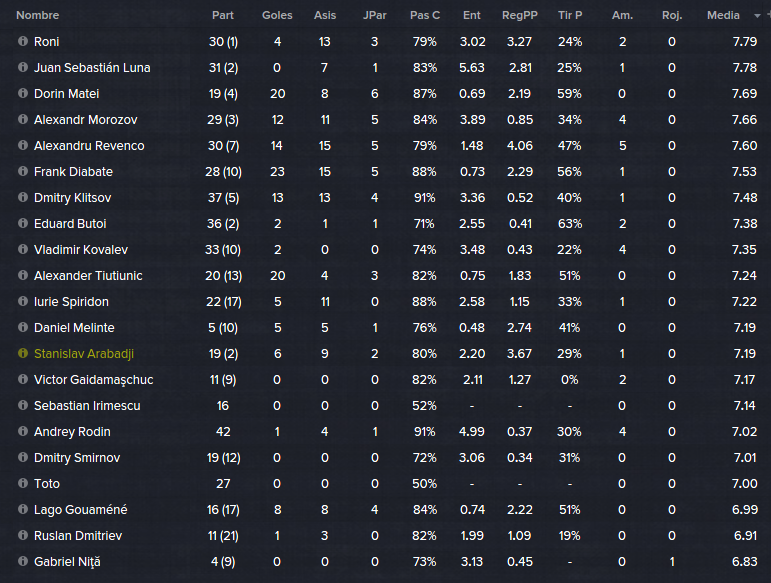Click info icon beside Andrey Rodin
Screen dimensions: 771x583
pos(23,431)
